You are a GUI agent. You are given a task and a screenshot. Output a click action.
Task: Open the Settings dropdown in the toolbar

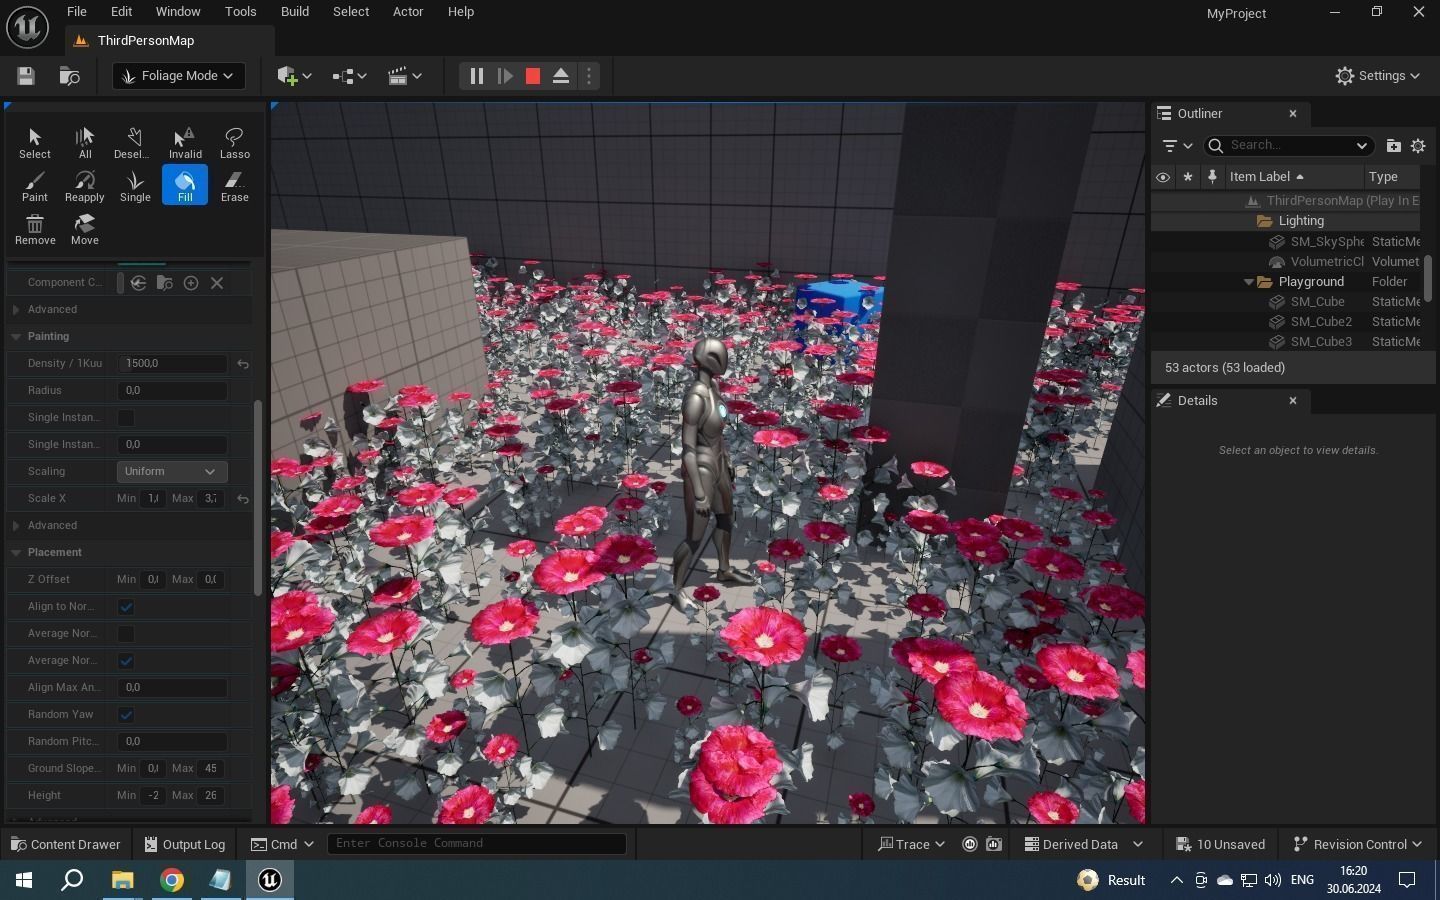pos(1378,76)
